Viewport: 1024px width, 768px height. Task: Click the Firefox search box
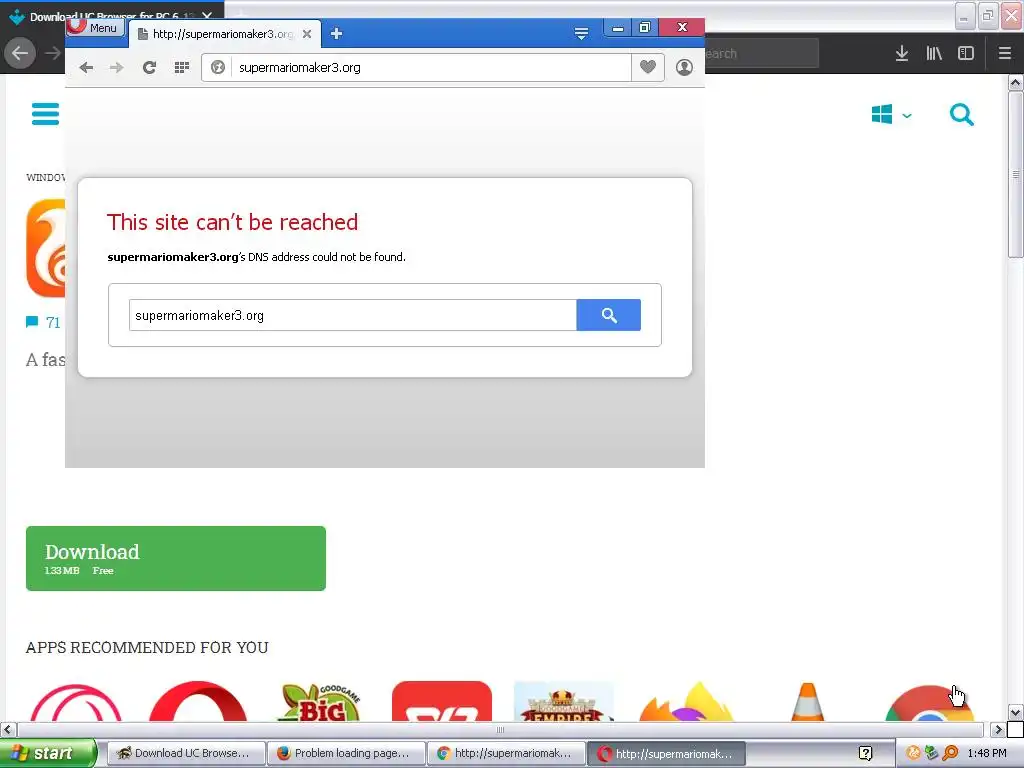(x=761, y=54)
